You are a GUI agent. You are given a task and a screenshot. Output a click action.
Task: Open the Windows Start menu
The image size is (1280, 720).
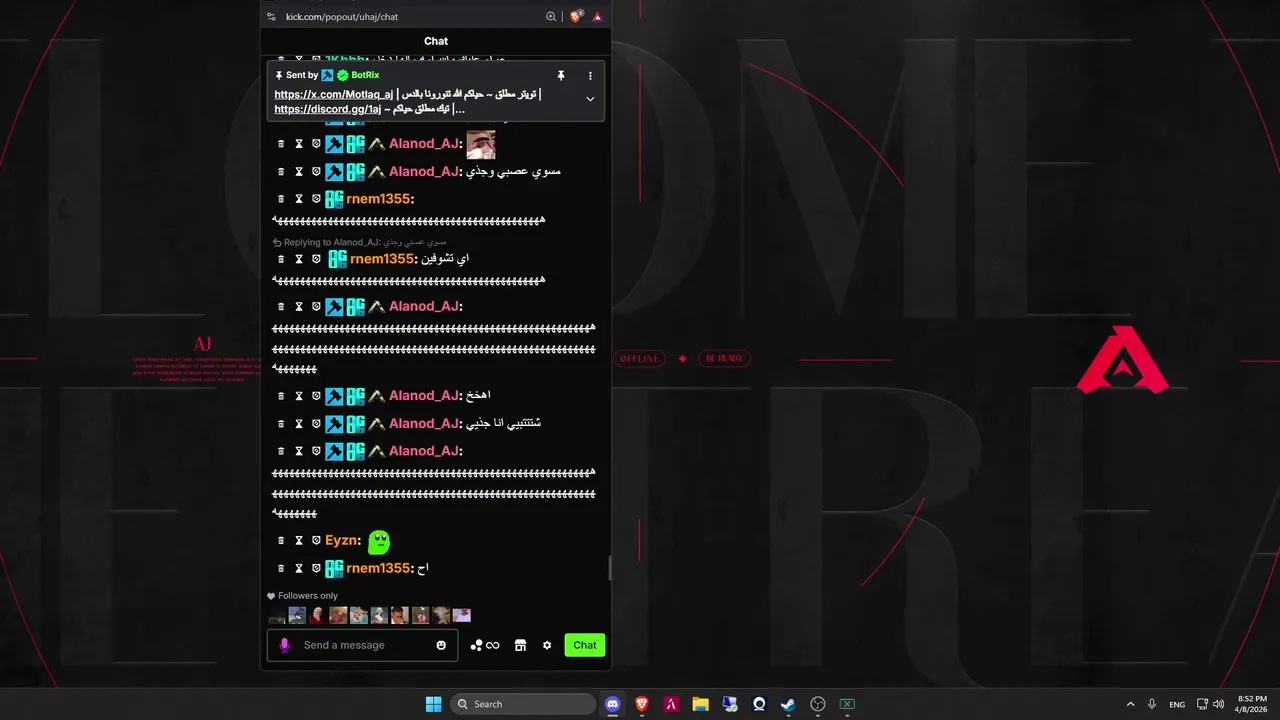click(433, 704)
